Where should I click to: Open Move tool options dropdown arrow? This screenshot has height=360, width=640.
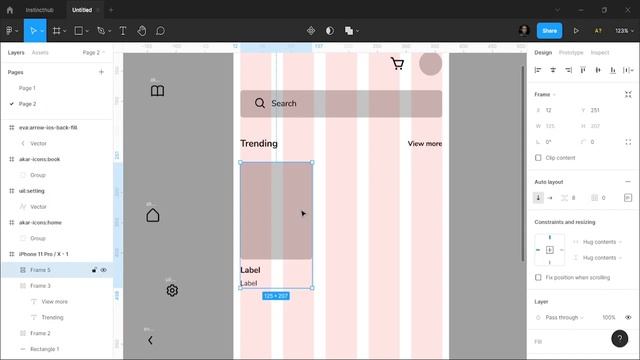pos(42,31)
